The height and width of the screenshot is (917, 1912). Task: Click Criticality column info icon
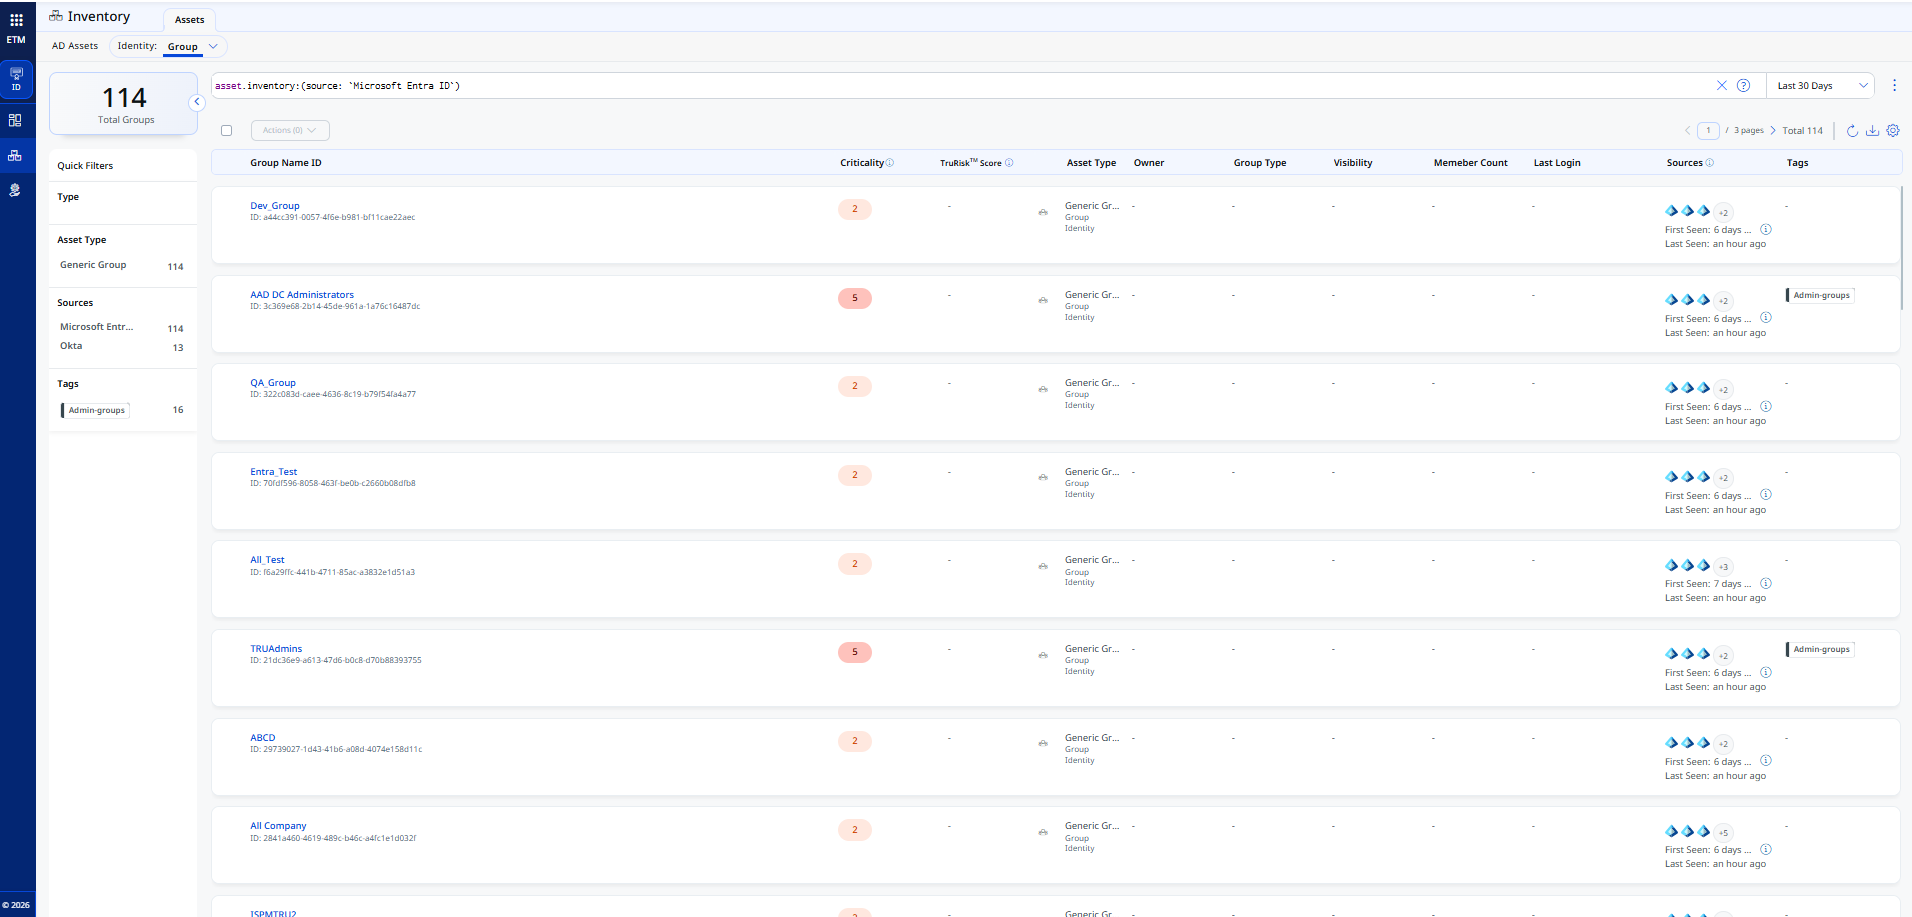pyautogui.click(x=890, y=163)
